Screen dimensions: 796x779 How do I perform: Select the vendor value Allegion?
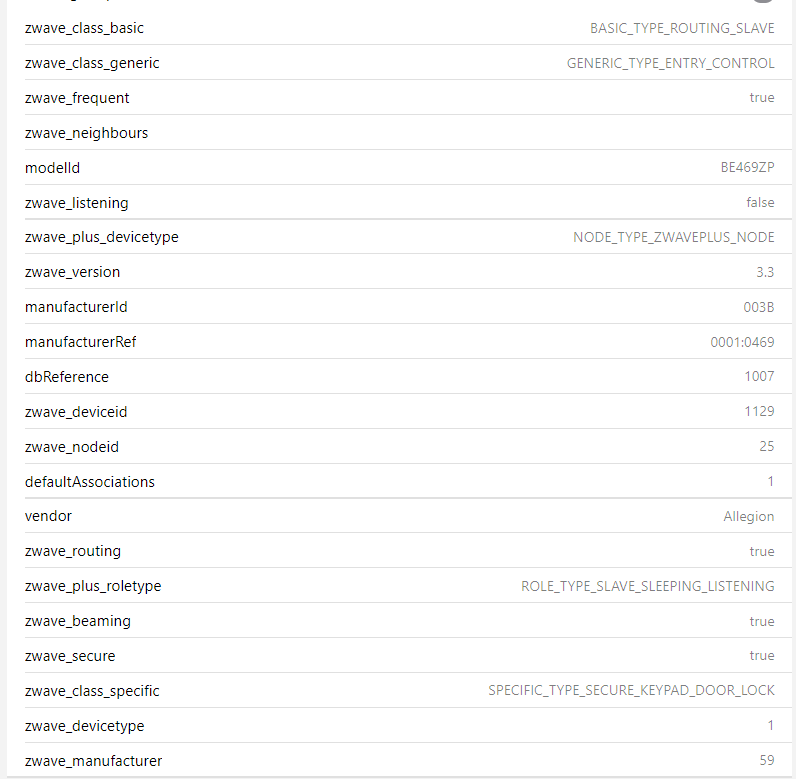point(749,516)
